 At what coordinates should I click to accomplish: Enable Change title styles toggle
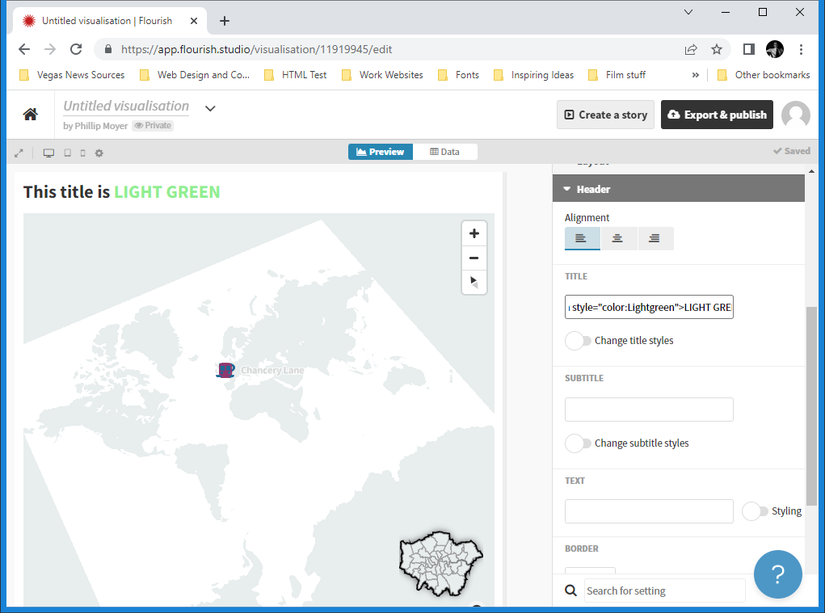click(578, 341)
